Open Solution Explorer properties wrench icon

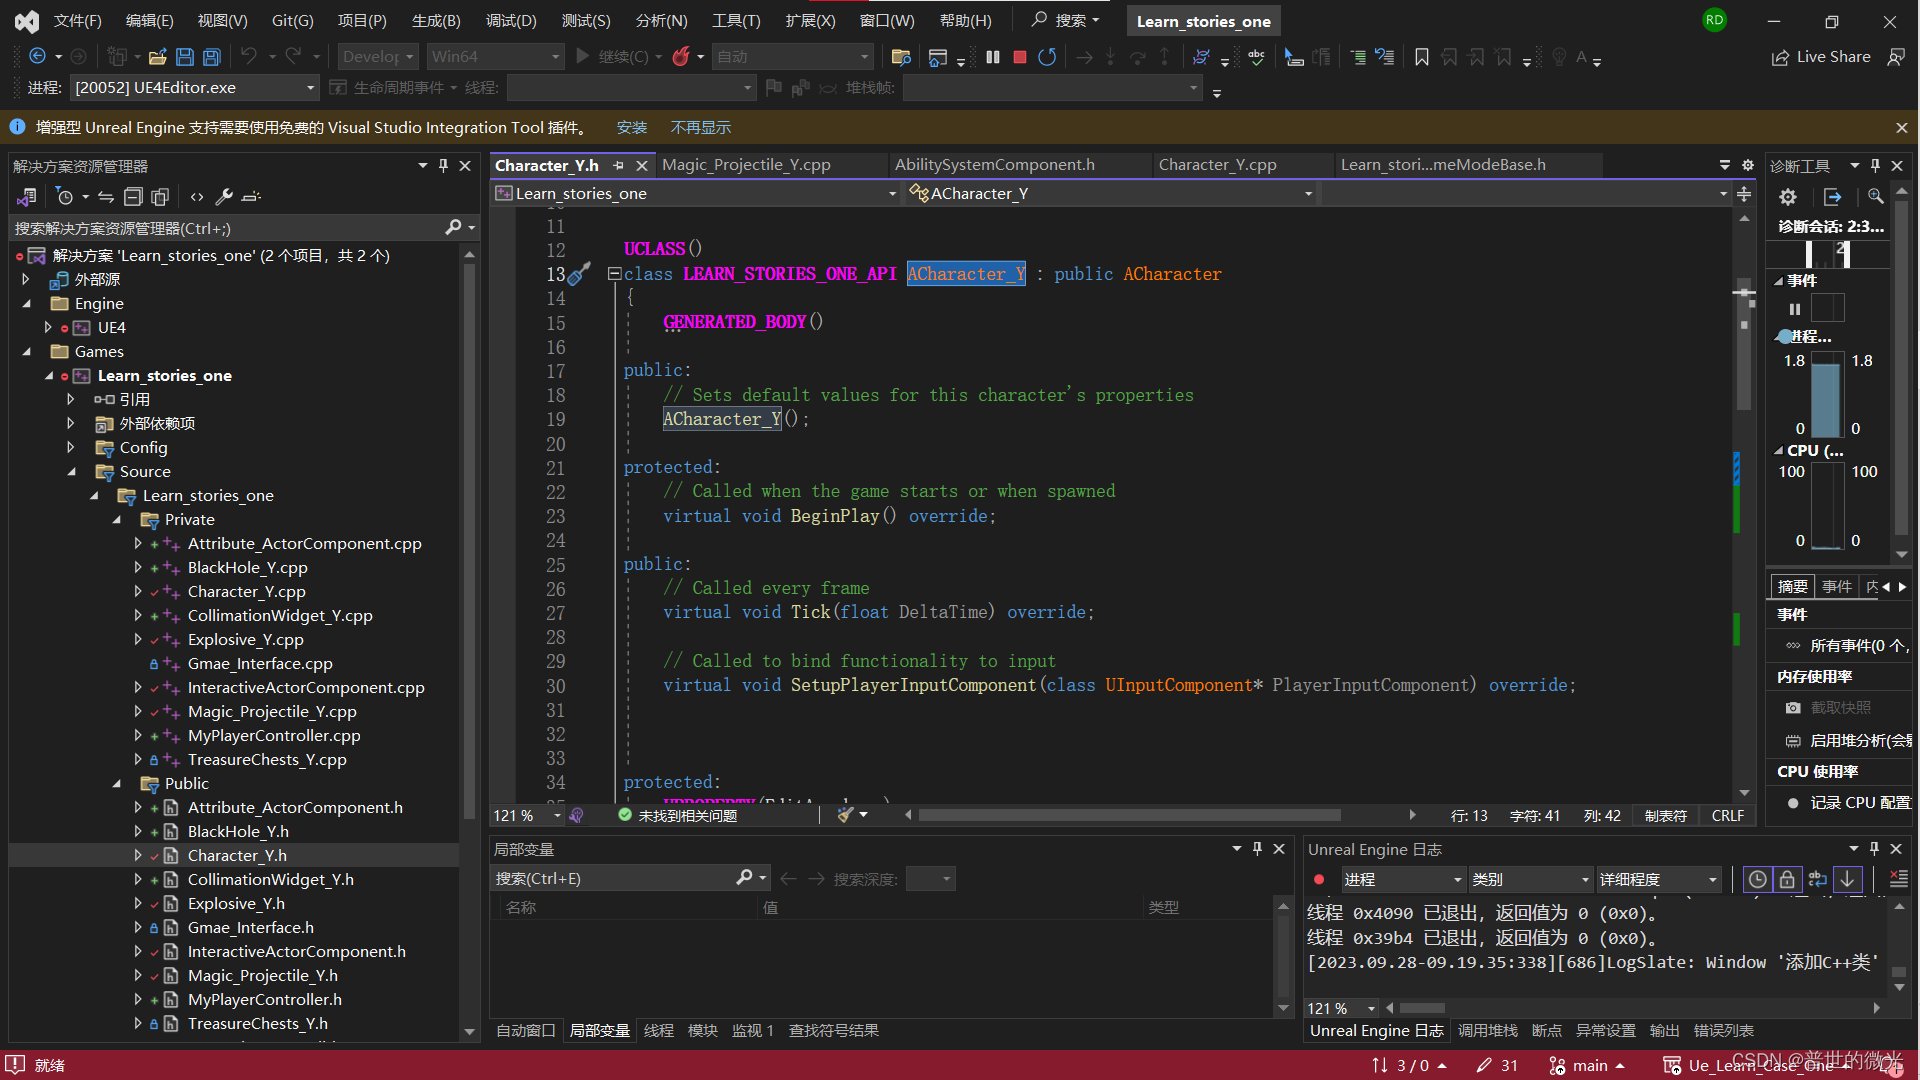coord(224,197)
